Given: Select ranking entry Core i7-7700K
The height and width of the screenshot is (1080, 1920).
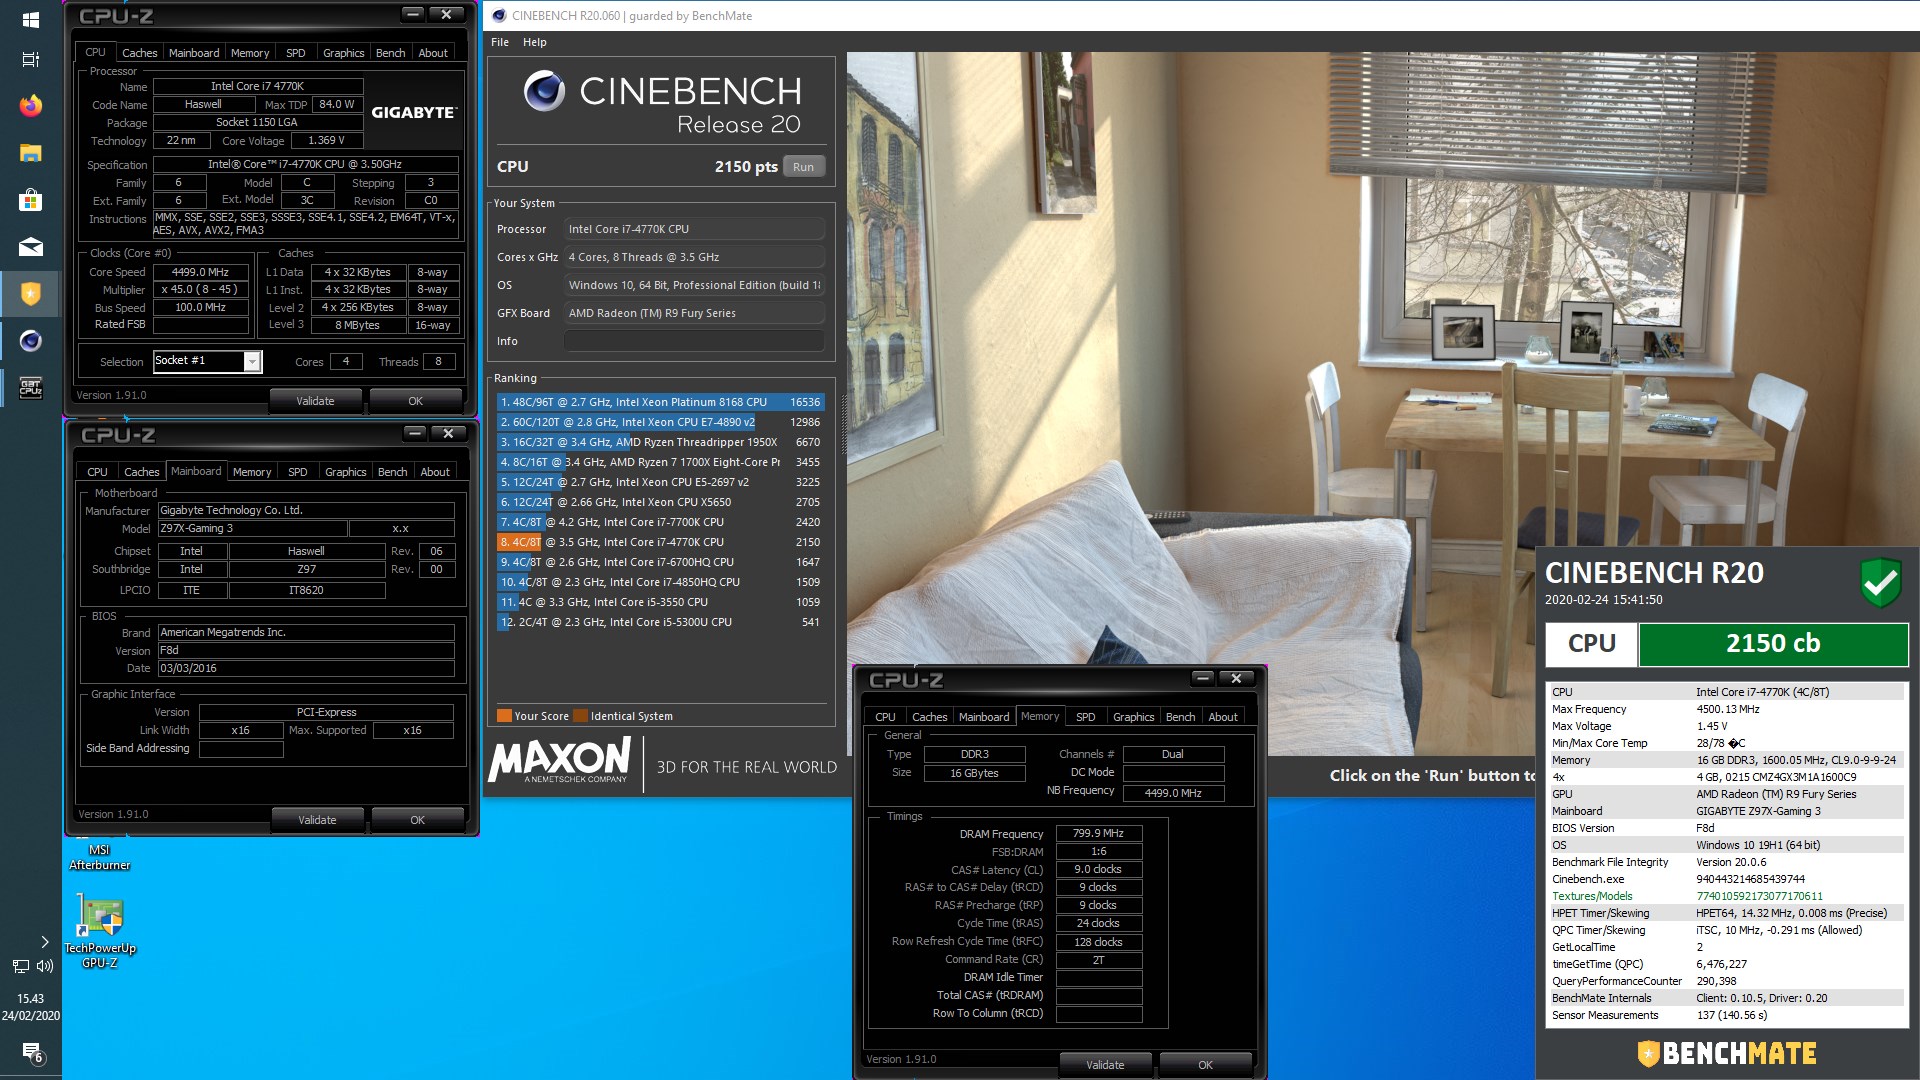Looking at the screenshot, I should (660, 522).
